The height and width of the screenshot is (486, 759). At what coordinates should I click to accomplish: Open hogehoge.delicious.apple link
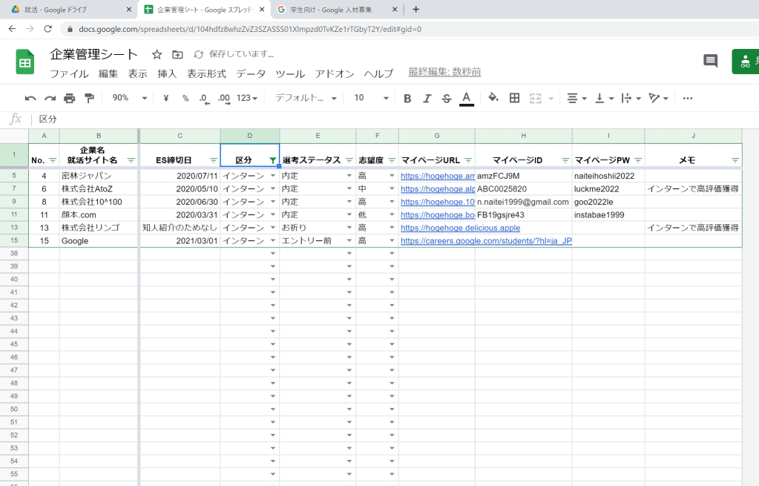click(x=460, y=228)
